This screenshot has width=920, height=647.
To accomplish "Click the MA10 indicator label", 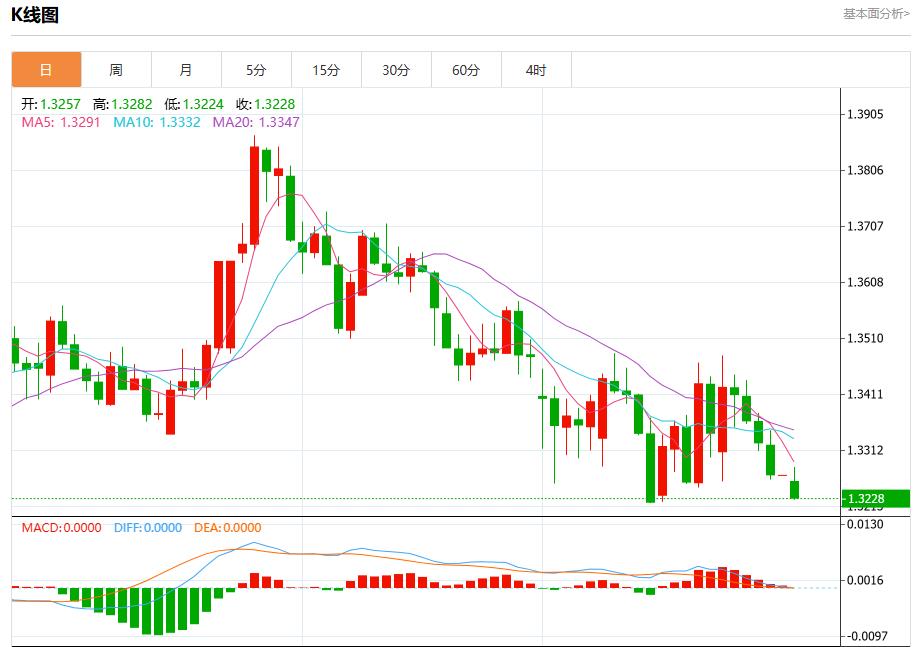I will 156,122.
